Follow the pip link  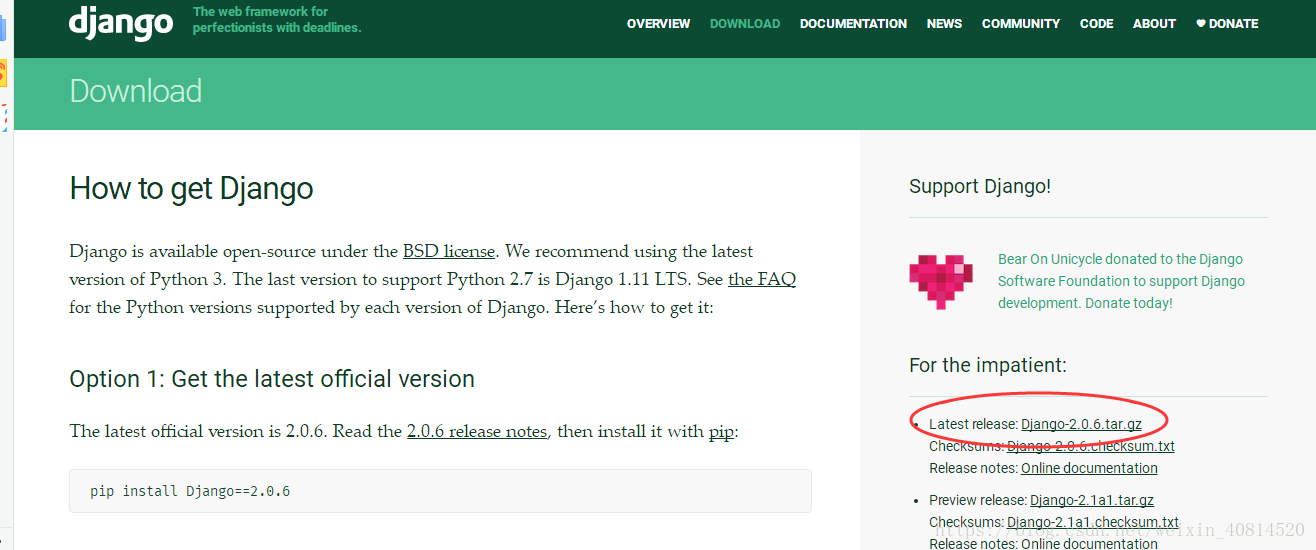click(x=721, y=433)
